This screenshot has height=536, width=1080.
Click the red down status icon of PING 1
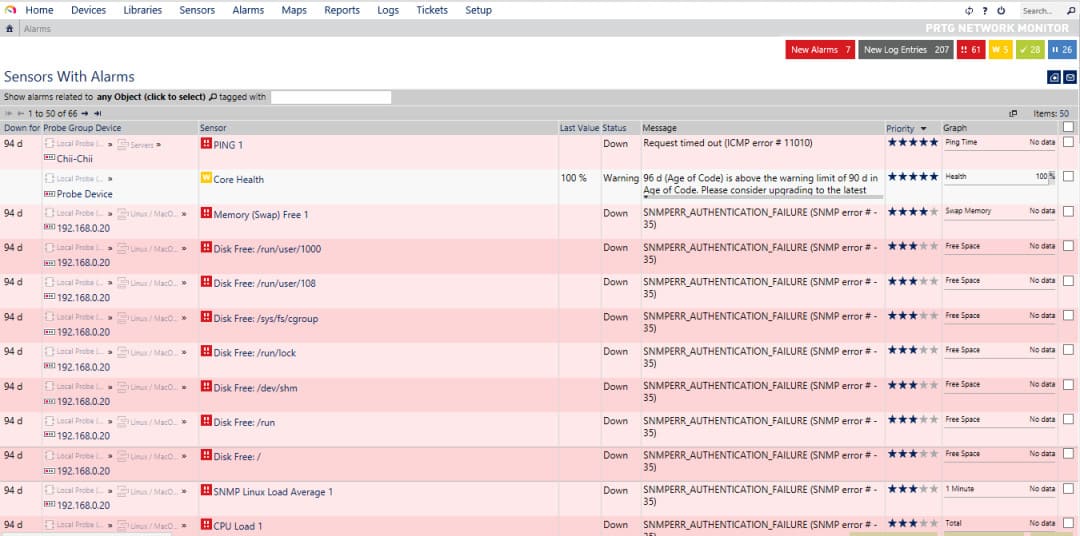206,143
